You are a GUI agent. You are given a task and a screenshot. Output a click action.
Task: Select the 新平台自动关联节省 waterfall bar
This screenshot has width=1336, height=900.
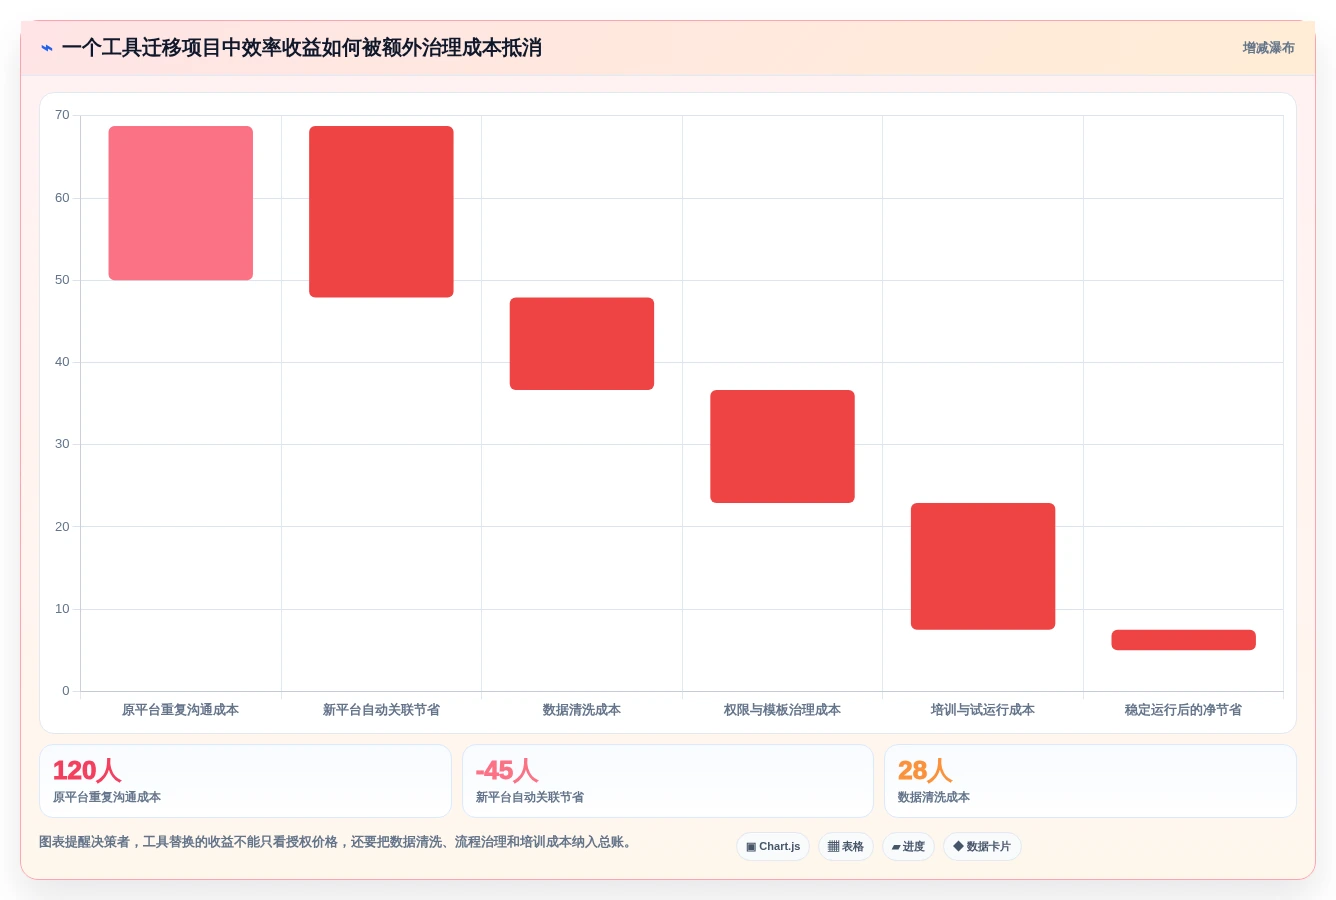(381, 212)
